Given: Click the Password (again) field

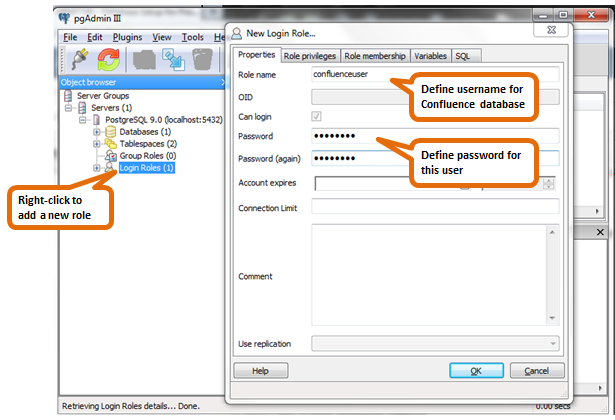Looking at the screenshot, I should coord(435,158).
